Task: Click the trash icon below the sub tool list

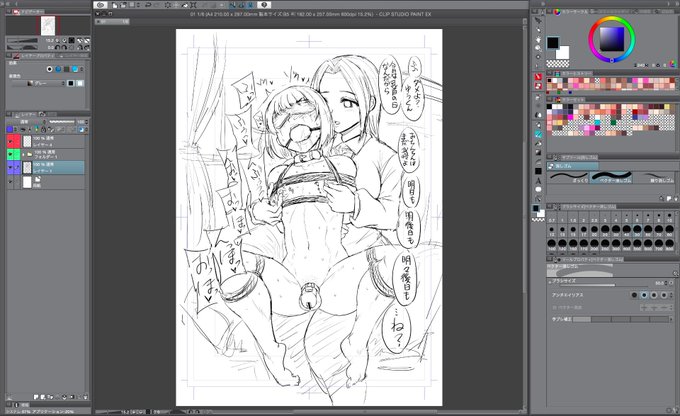Action: 675,198
